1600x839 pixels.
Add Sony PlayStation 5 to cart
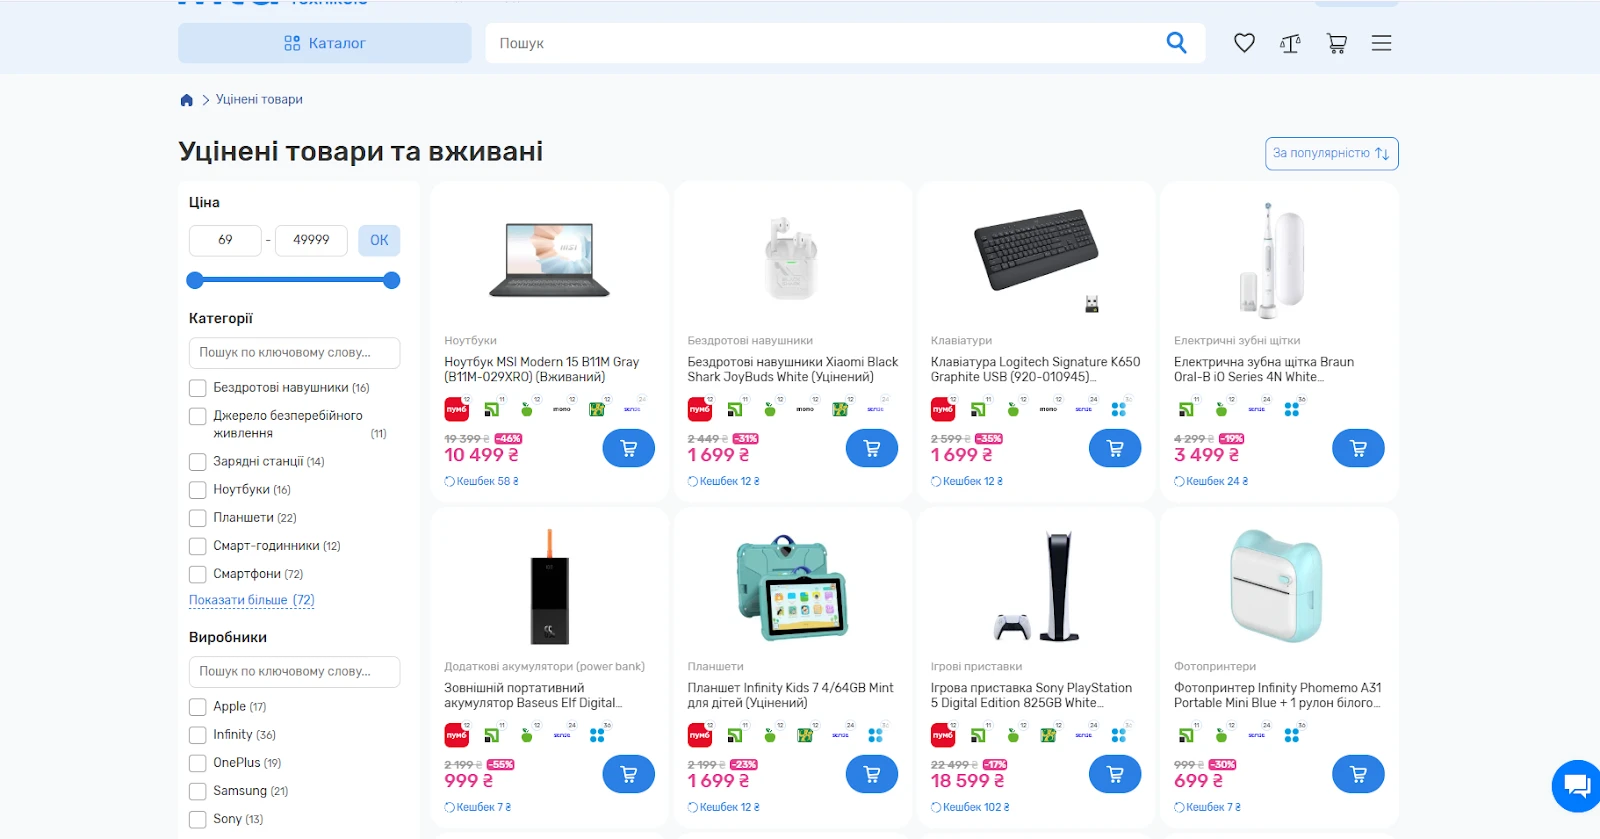click(1115, 774)
